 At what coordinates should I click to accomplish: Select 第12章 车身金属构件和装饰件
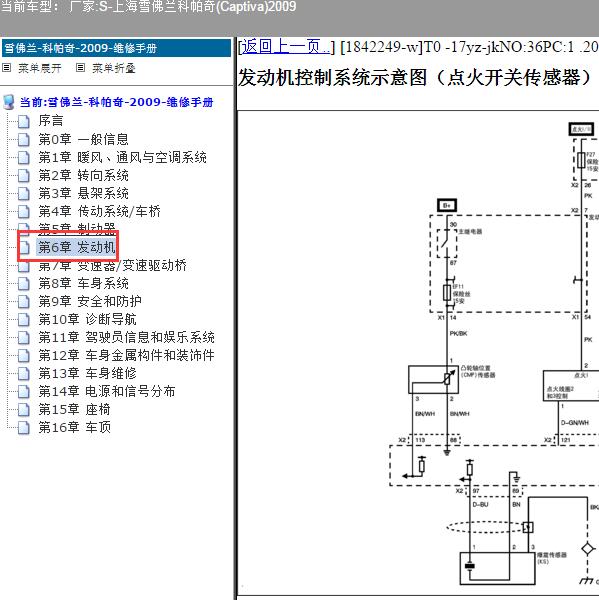(x=126, y=355)
